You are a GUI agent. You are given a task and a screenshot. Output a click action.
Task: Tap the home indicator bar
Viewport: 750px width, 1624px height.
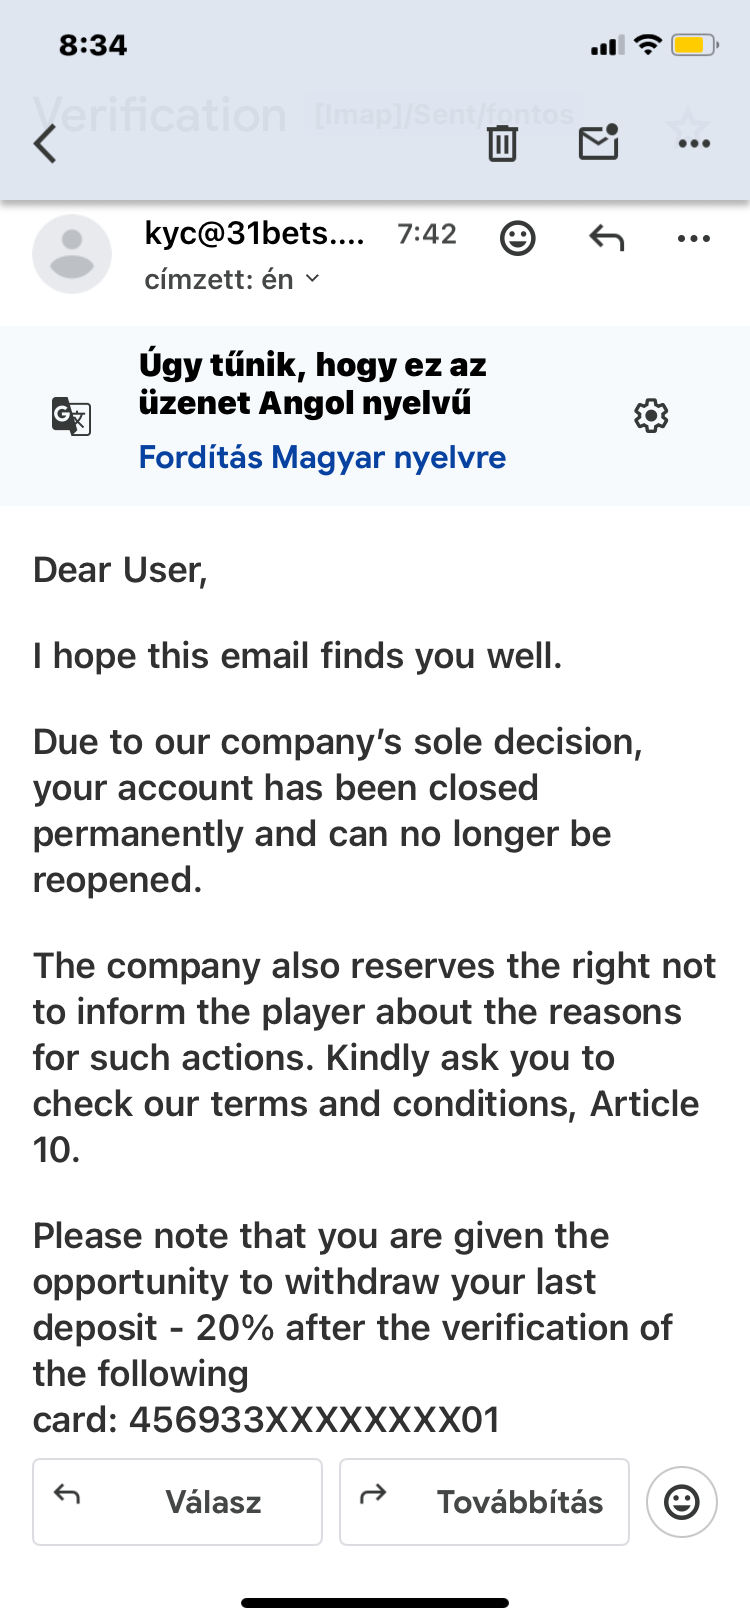[x=375, y=1603]
